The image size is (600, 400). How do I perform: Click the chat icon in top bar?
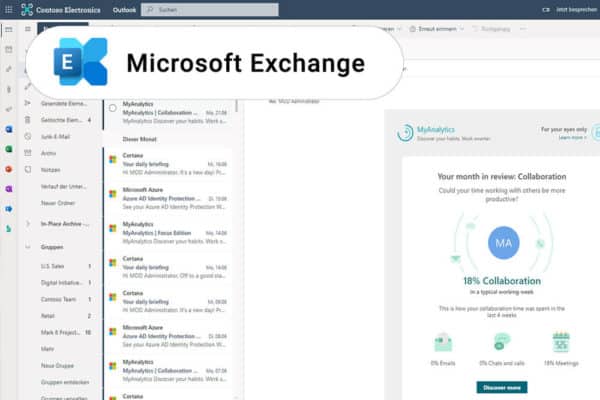coord(546,10)
